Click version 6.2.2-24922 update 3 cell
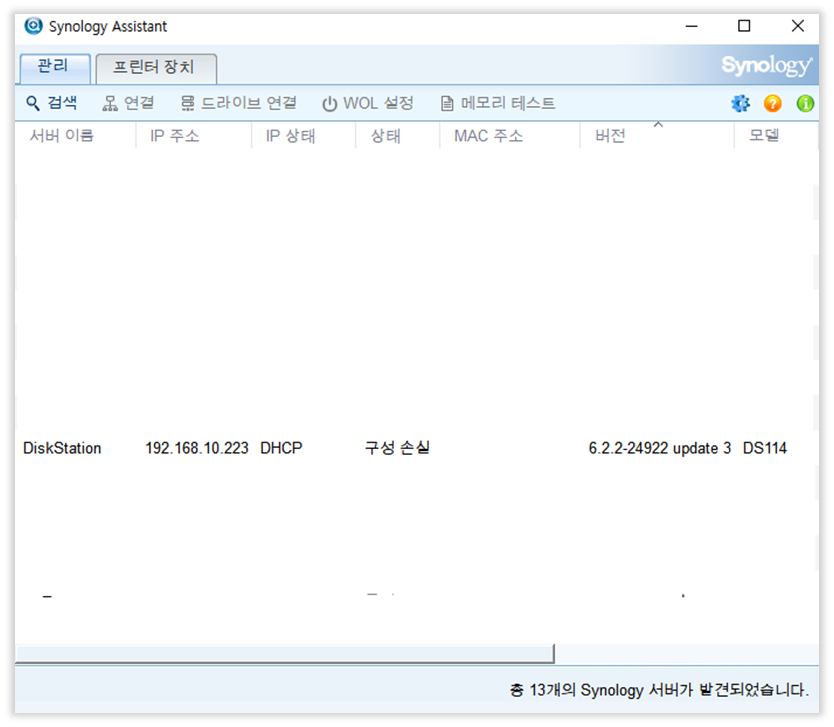 click(660, 448)
